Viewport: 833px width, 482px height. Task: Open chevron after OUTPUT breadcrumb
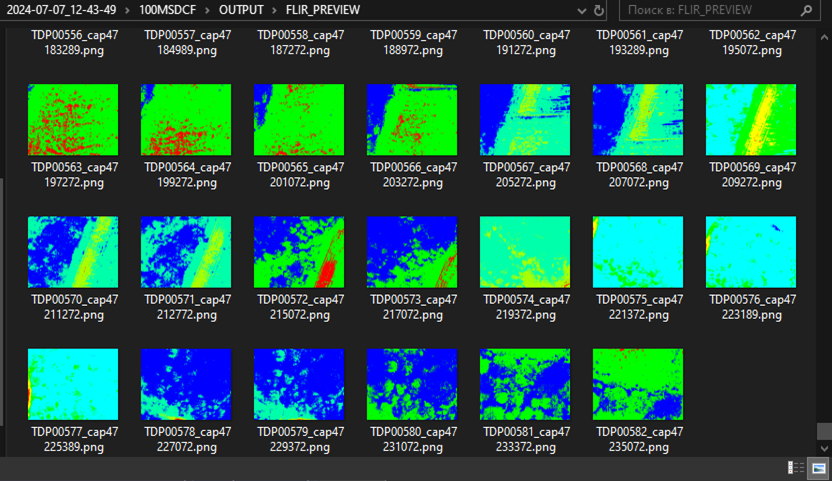point(275,10)
